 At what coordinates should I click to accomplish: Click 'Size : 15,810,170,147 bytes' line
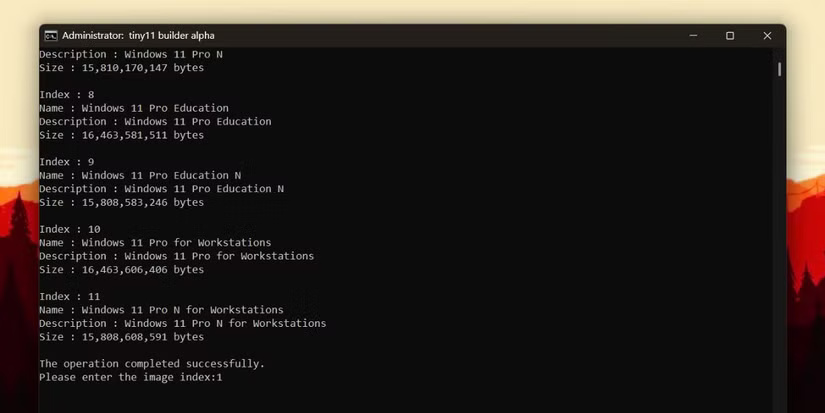coord(122,68)
